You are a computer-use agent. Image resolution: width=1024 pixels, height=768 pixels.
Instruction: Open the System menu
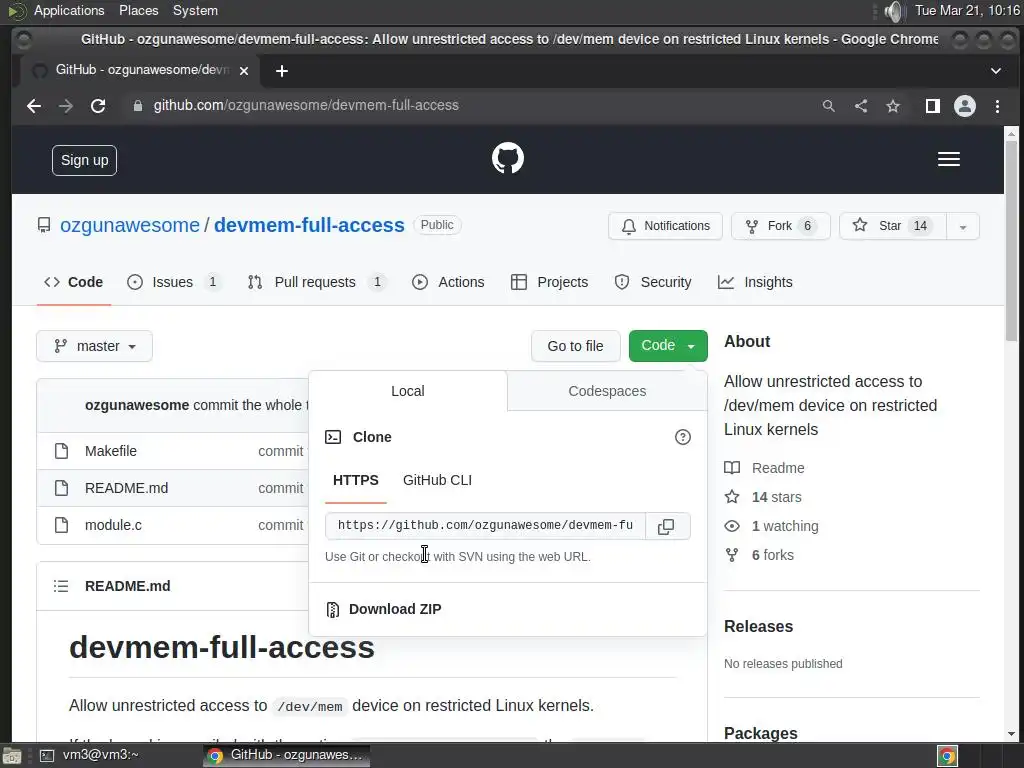195,11
